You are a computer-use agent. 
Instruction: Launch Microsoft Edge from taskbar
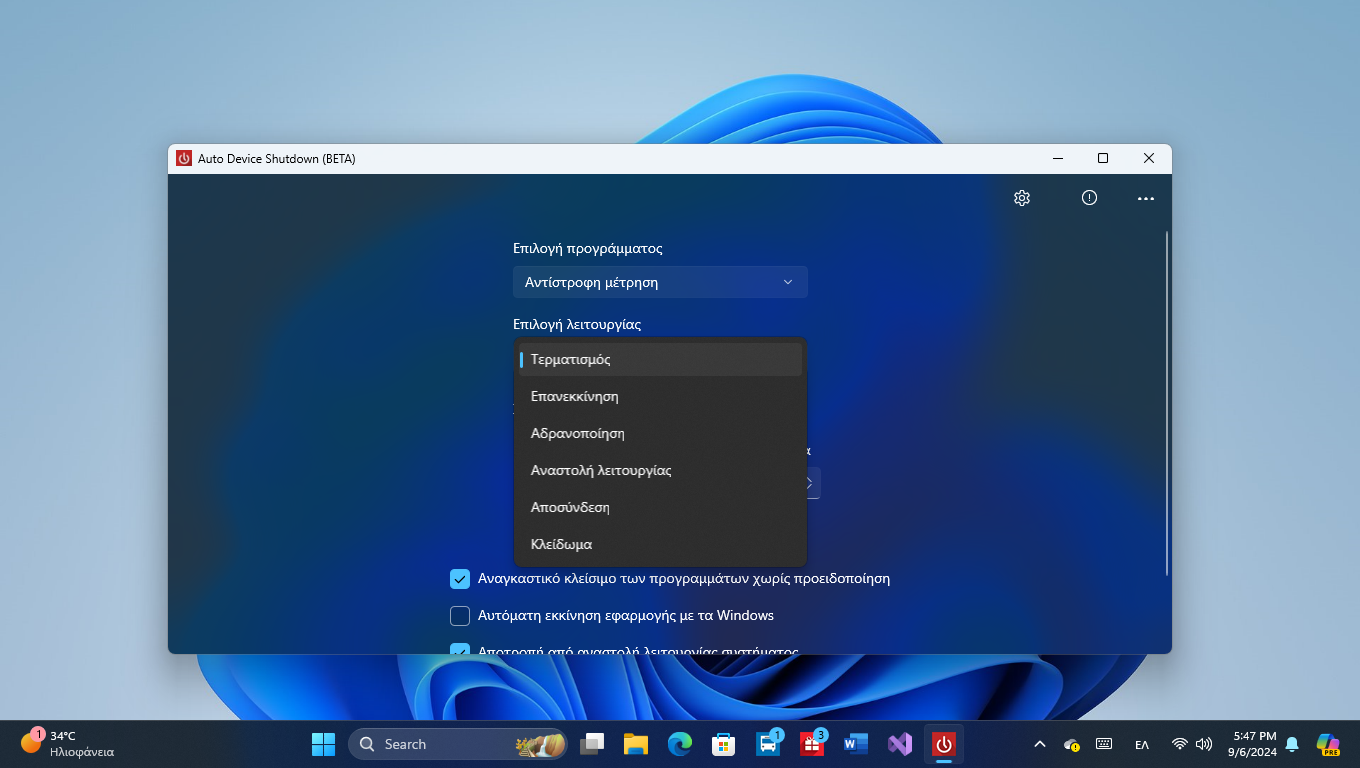[x=680, y=744]
